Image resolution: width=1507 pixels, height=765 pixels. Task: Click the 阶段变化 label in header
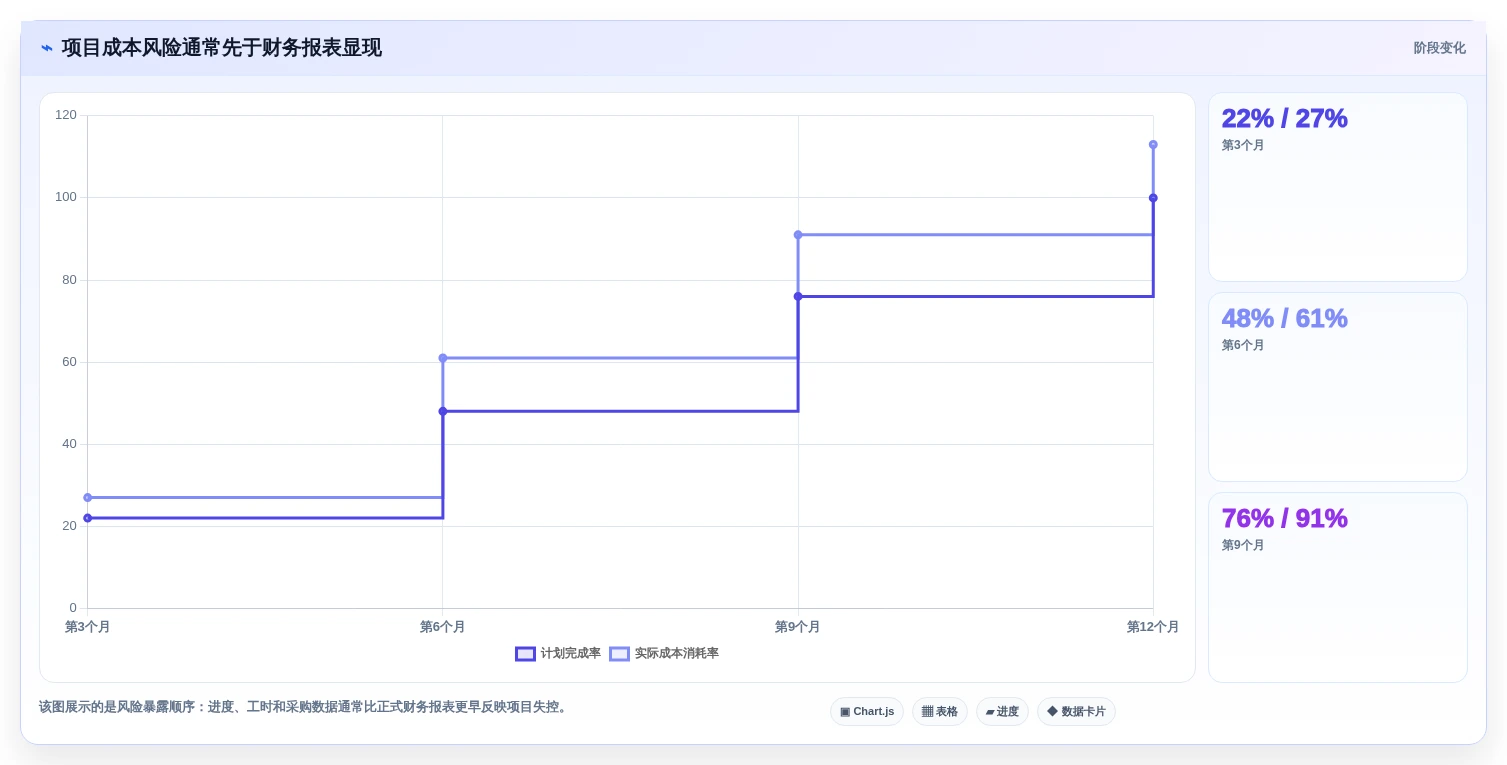pyautogui.click(x=1439, y=48)
